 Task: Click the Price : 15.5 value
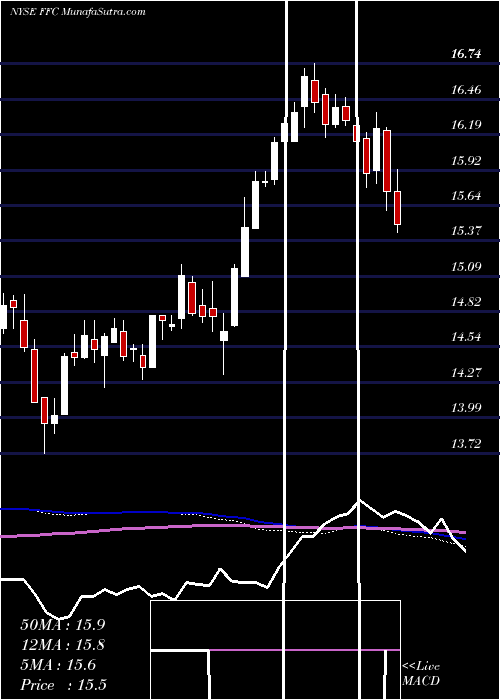click(63, 685)
